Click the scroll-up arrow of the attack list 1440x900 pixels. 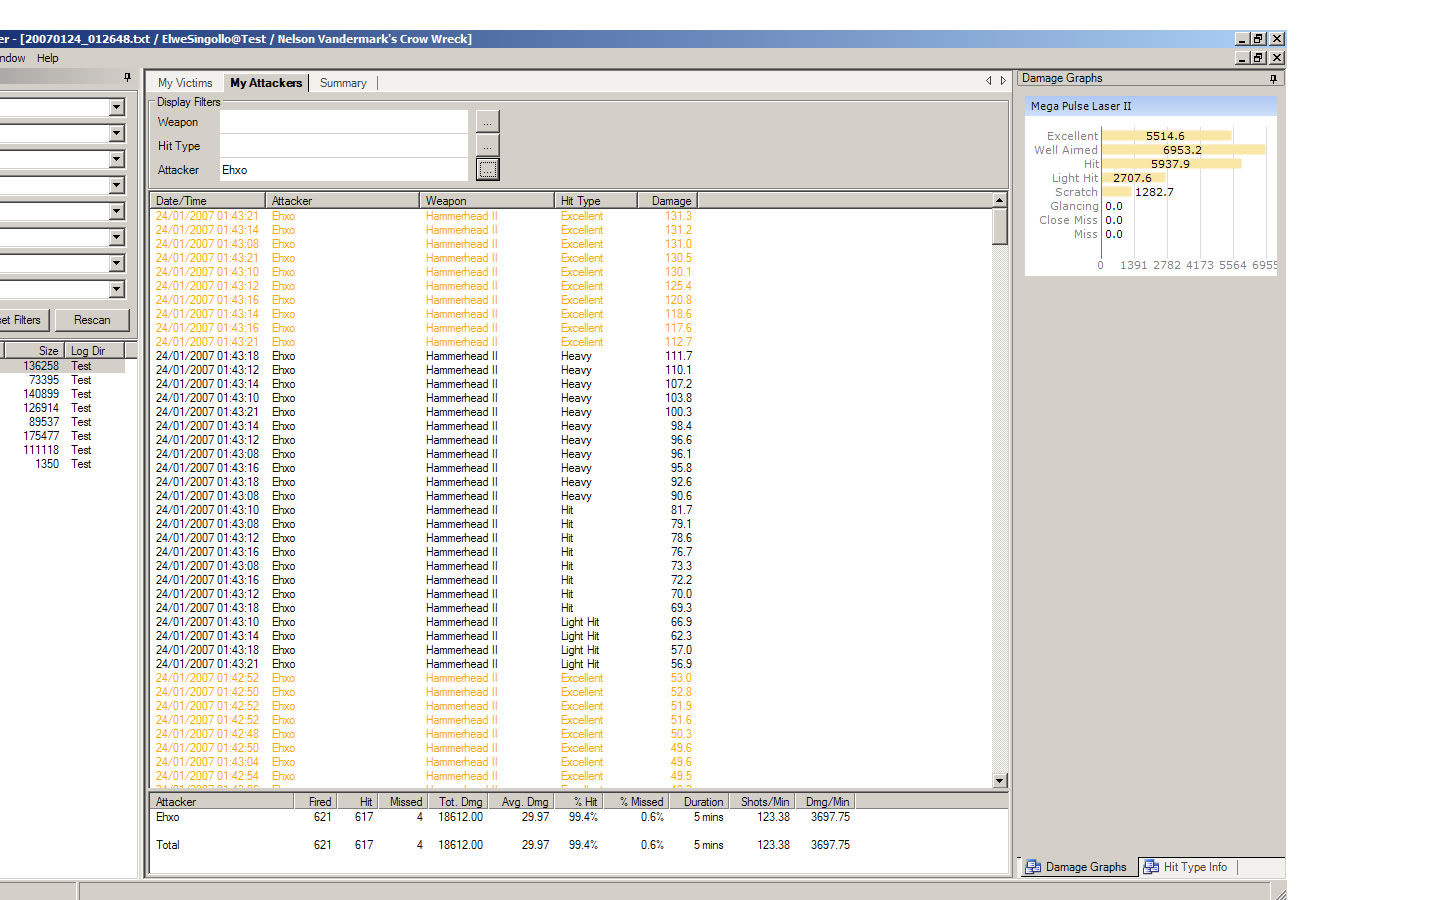[x=999, y=200]
